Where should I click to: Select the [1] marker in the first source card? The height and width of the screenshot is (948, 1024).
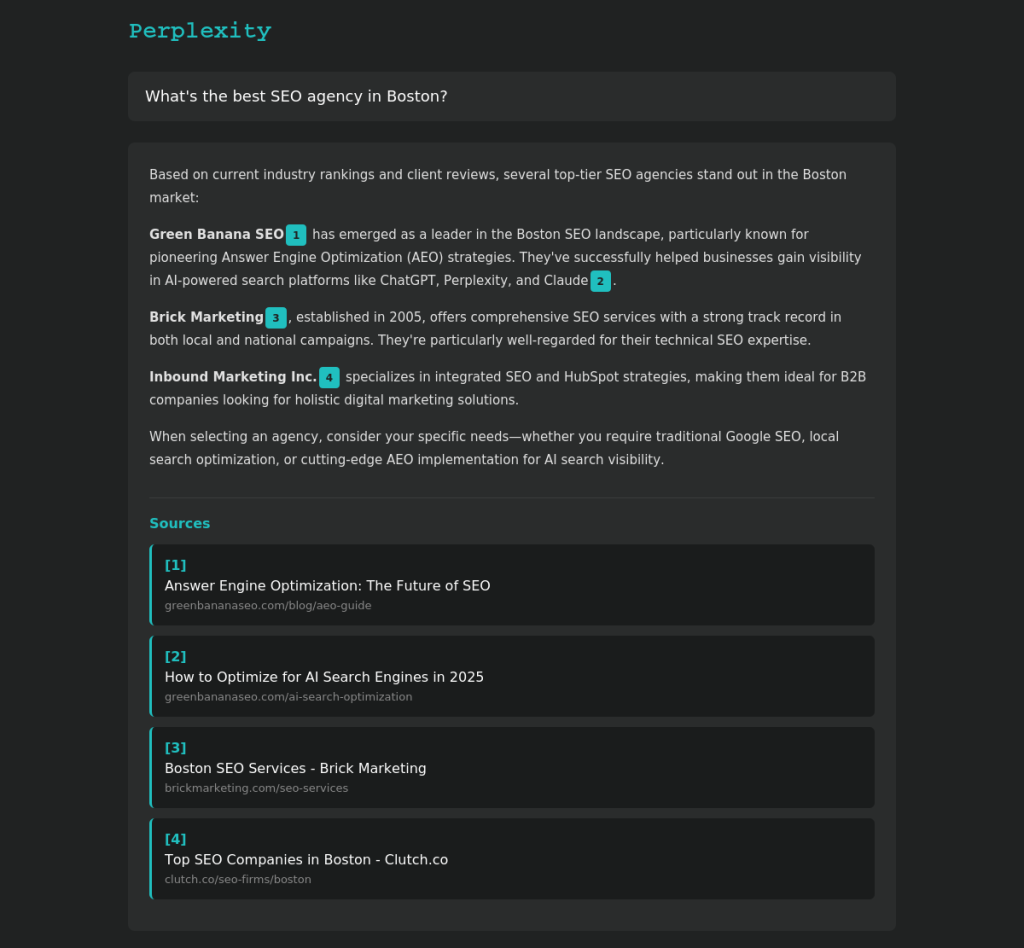[175, 565]
